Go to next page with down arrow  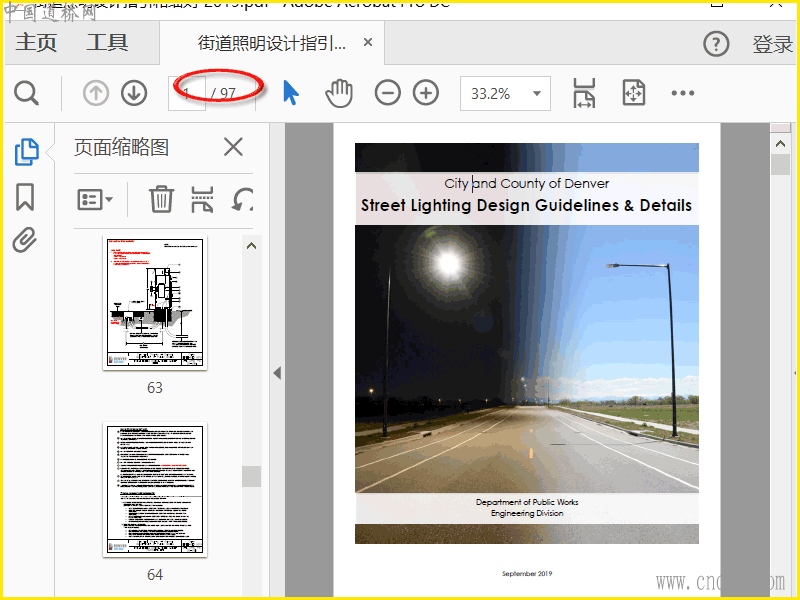click(x=134, y=93)
